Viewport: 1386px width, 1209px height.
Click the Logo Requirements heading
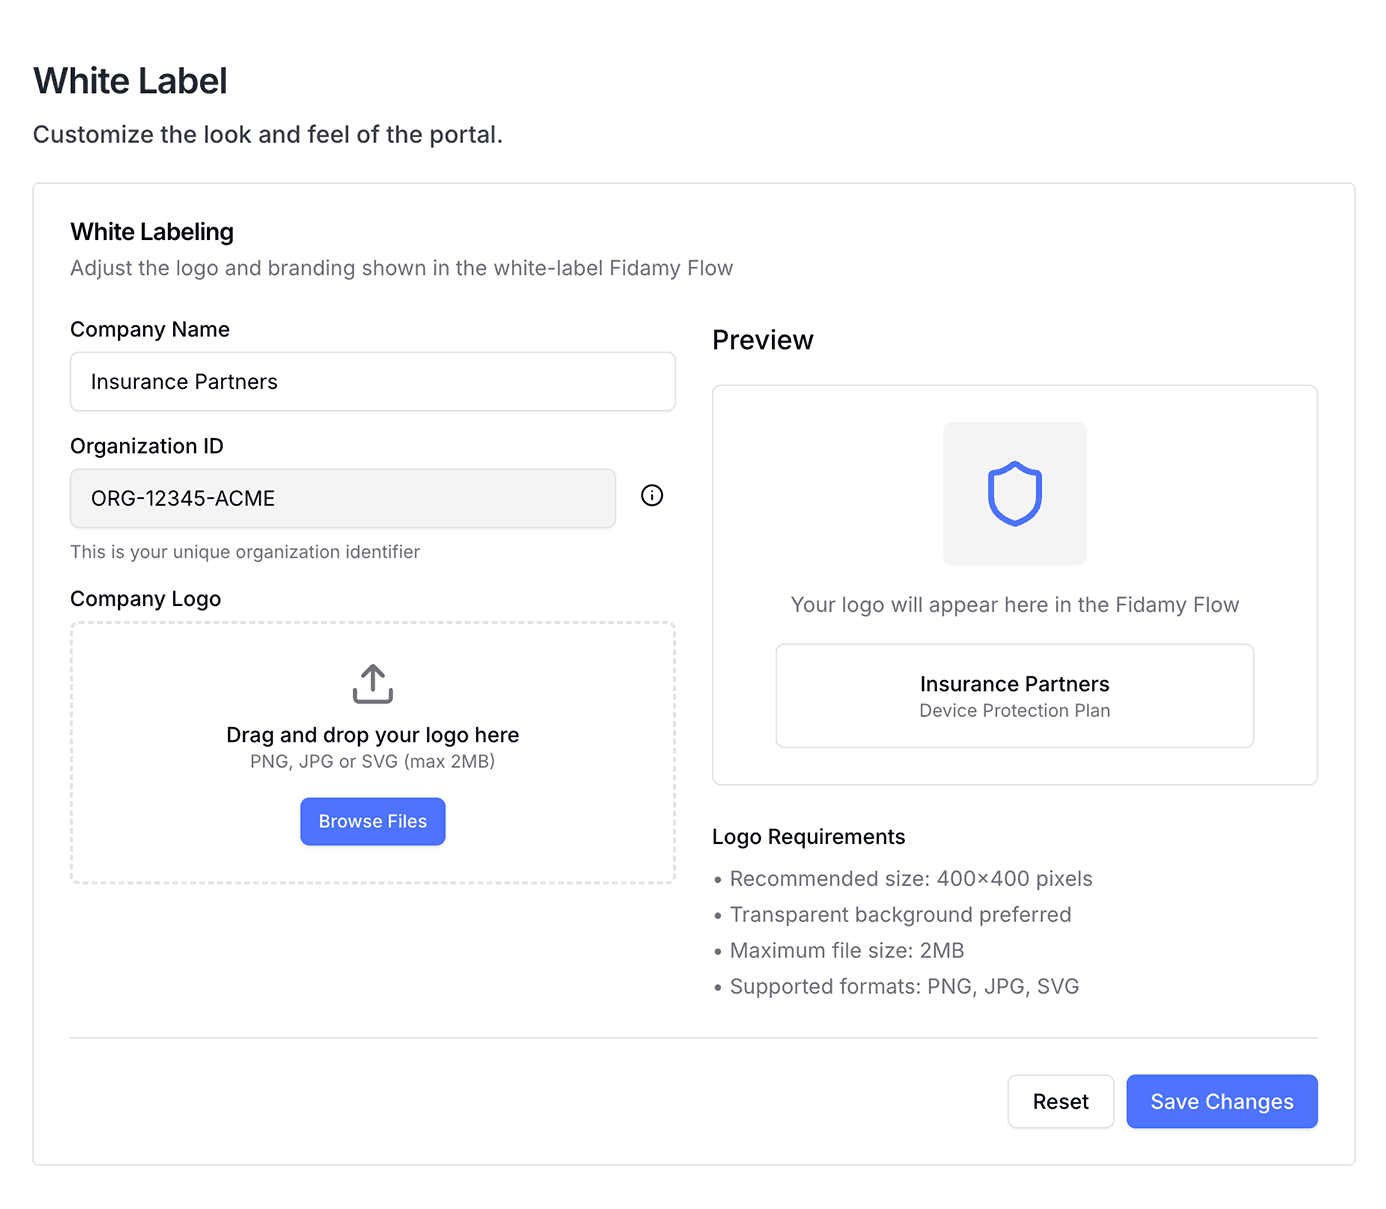tap(808, 837)
